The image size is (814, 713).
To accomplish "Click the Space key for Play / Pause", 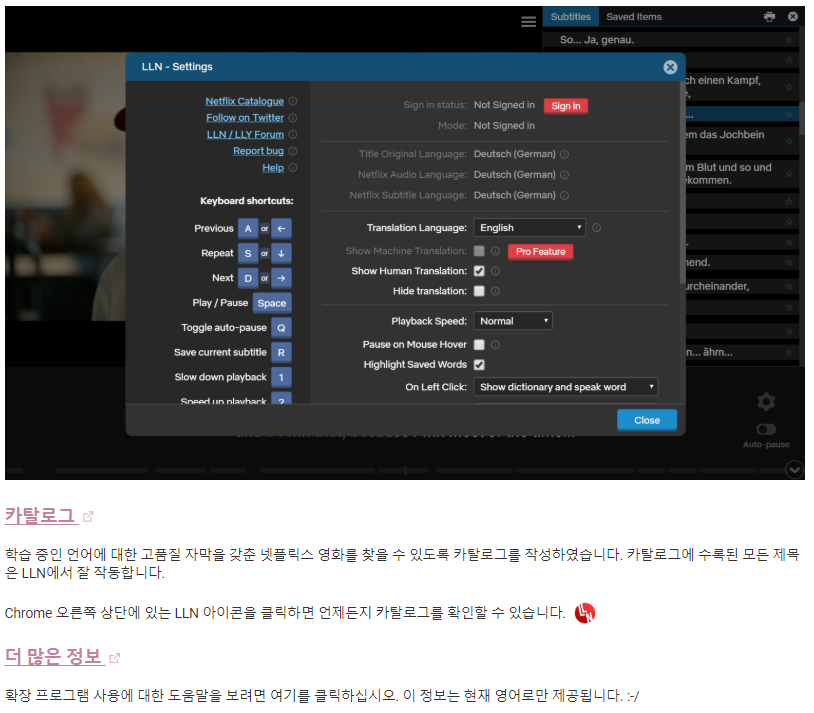I will click(x=272, y=303).
